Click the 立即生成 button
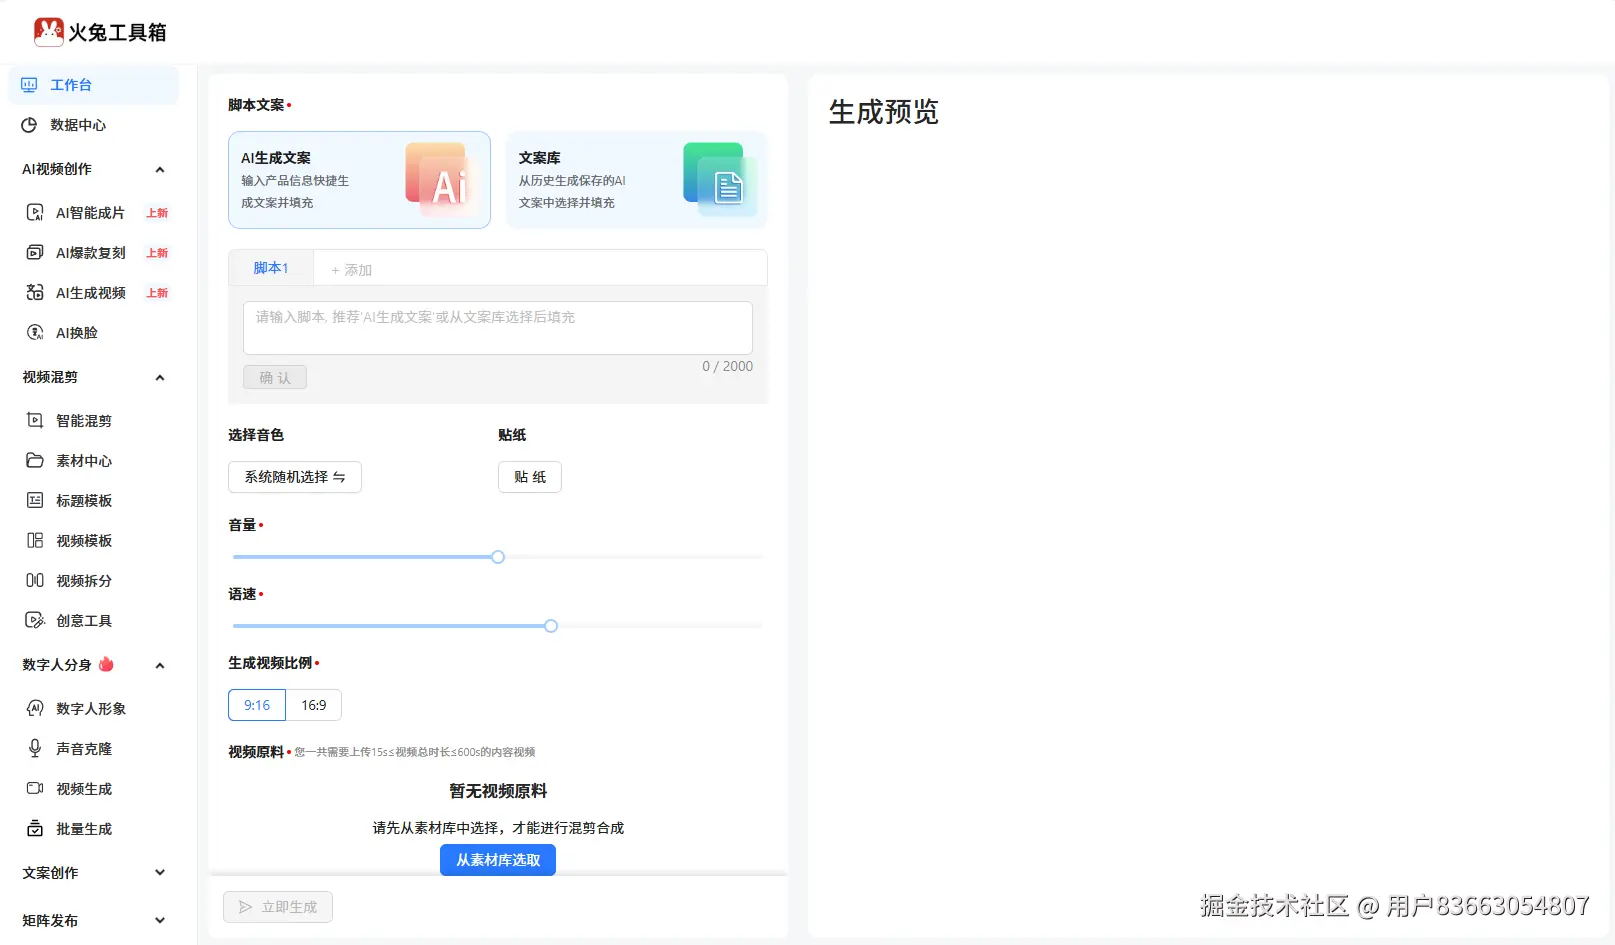This screenshot has height=945, width=1615. tap(278, 907)
